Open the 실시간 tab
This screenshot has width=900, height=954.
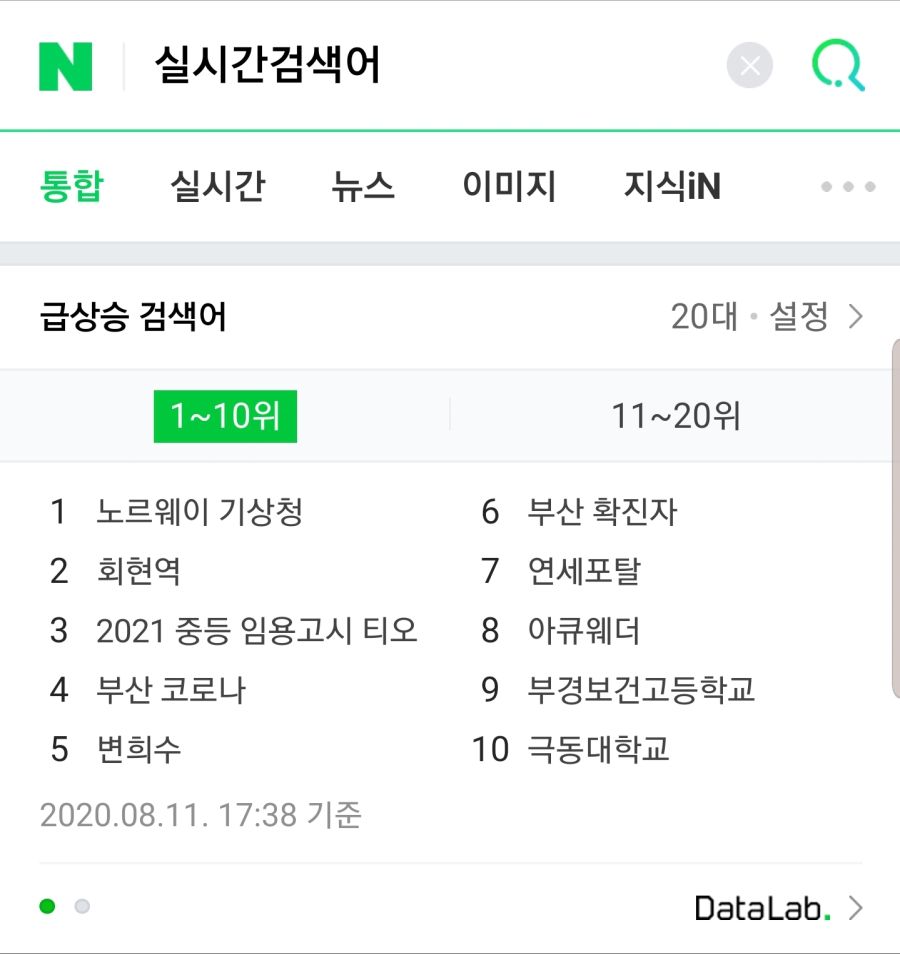(x=218, y=186)
